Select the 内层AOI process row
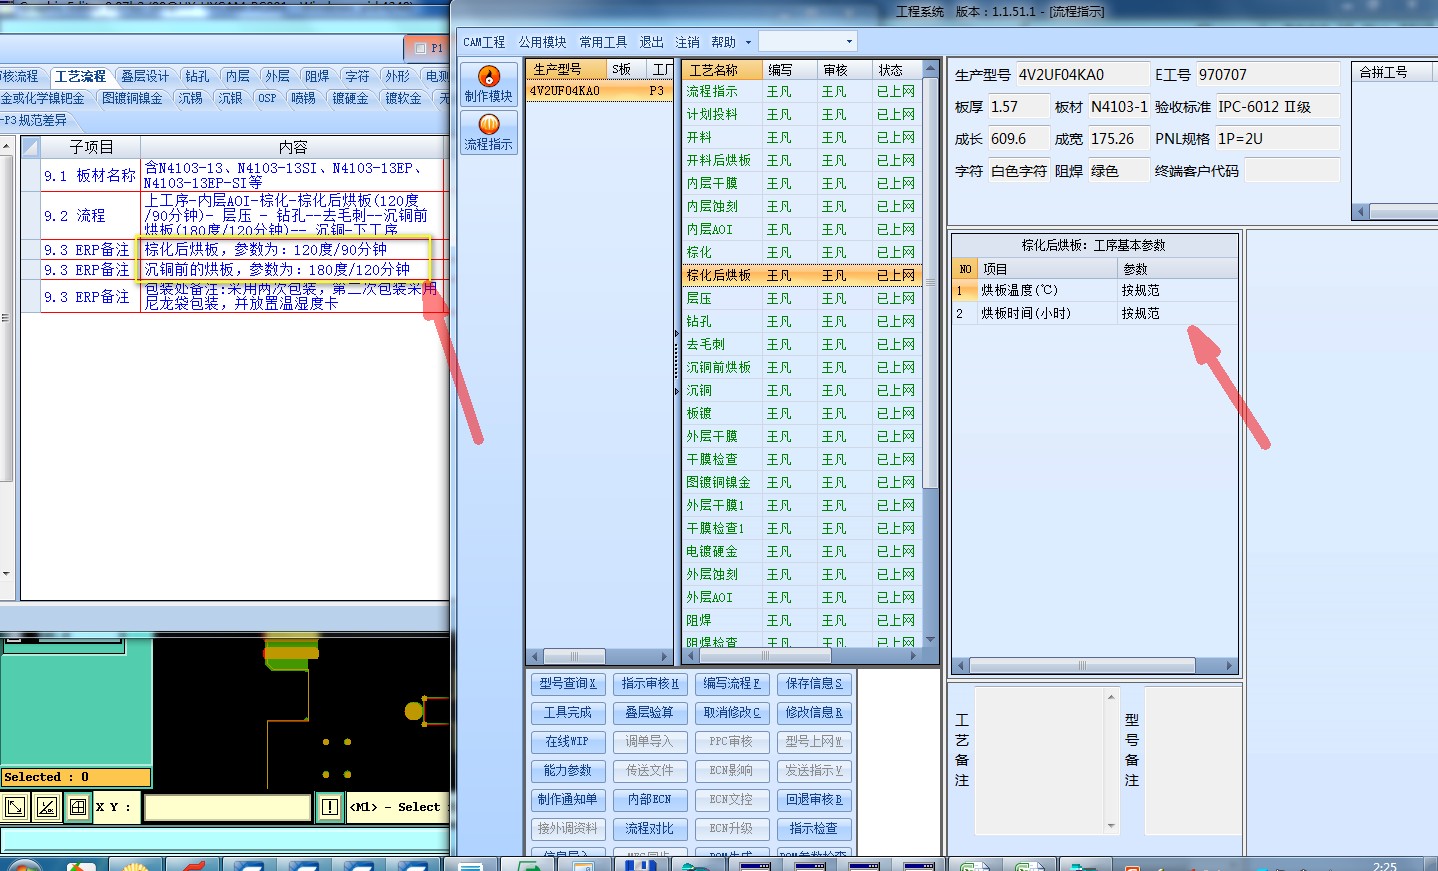 click(x=802, y=229)
